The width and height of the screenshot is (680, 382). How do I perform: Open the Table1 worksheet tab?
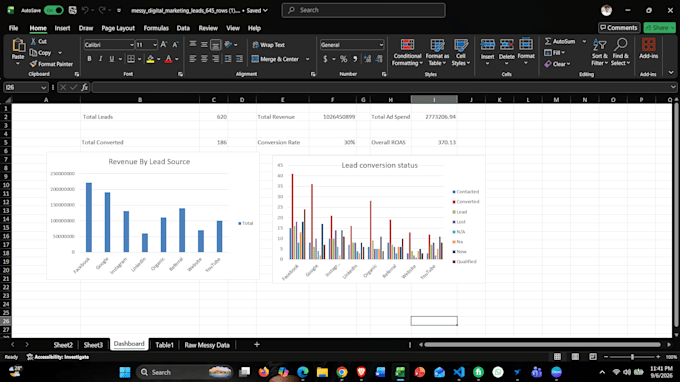(x=164, y=345)
